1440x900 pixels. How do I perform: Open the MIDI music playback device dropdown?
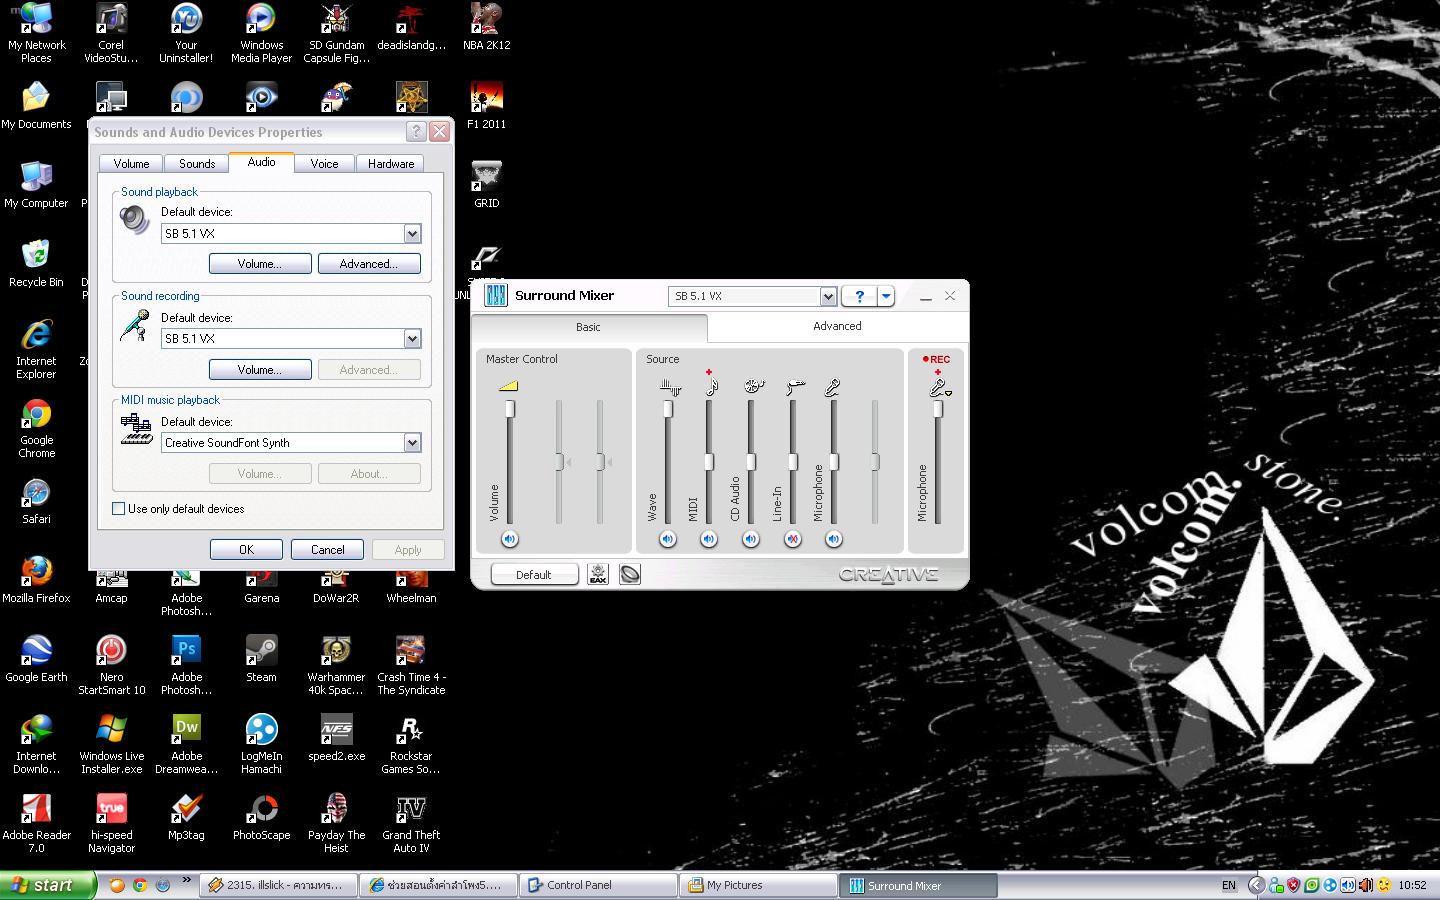[412, 443]
